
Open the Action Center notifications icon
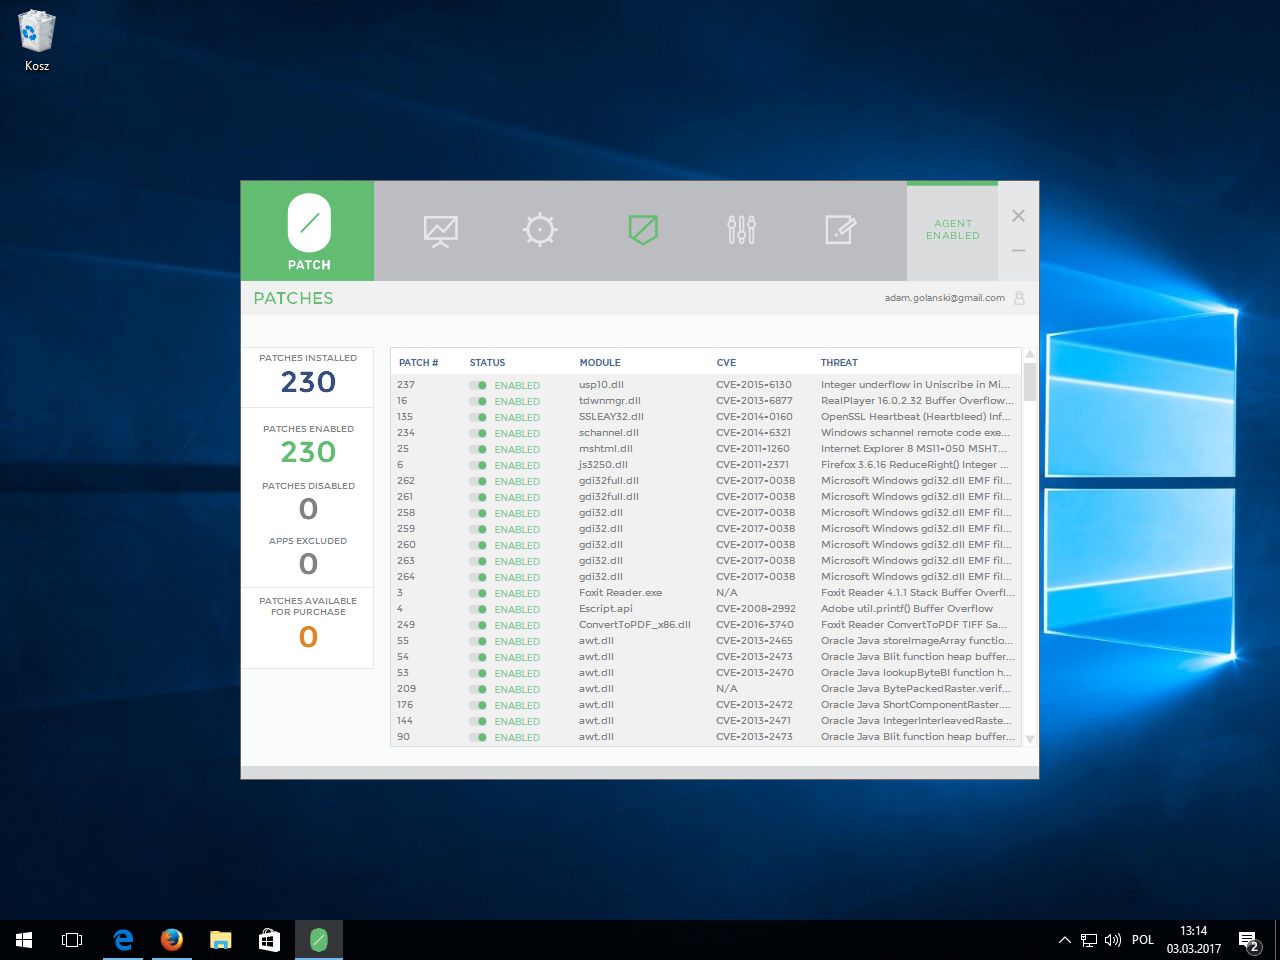pos(1249,940)
